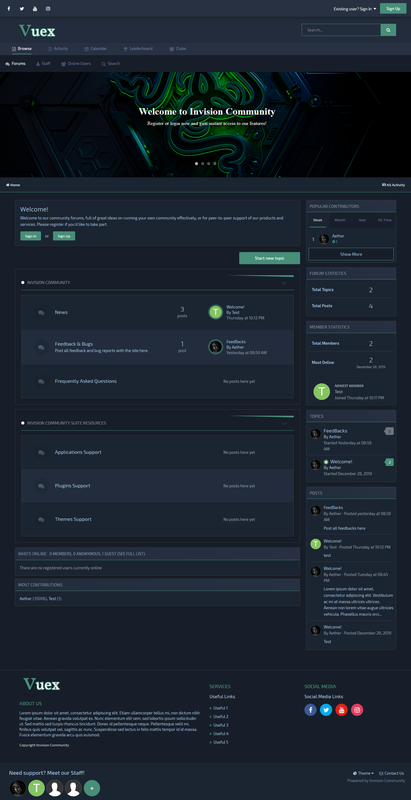Screen dimensions: 411x800
Task: Switch Popular Contributors to All Time
Action: point(384,220)
